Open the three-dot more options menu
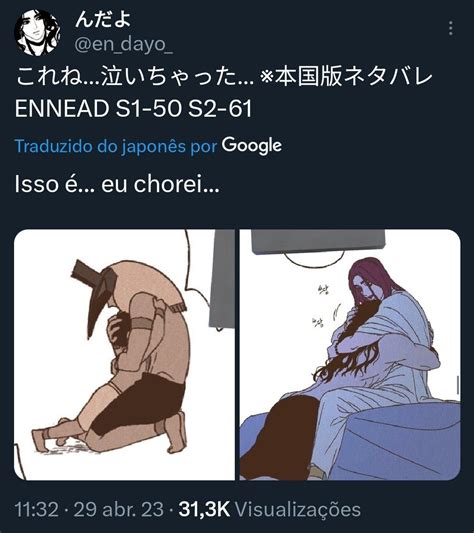 (x=451, y=28)
